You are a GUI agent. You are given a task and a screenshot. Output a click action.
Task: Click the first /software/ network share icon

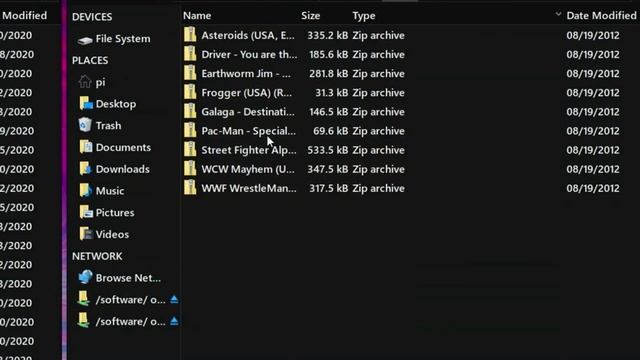point(83,299)
